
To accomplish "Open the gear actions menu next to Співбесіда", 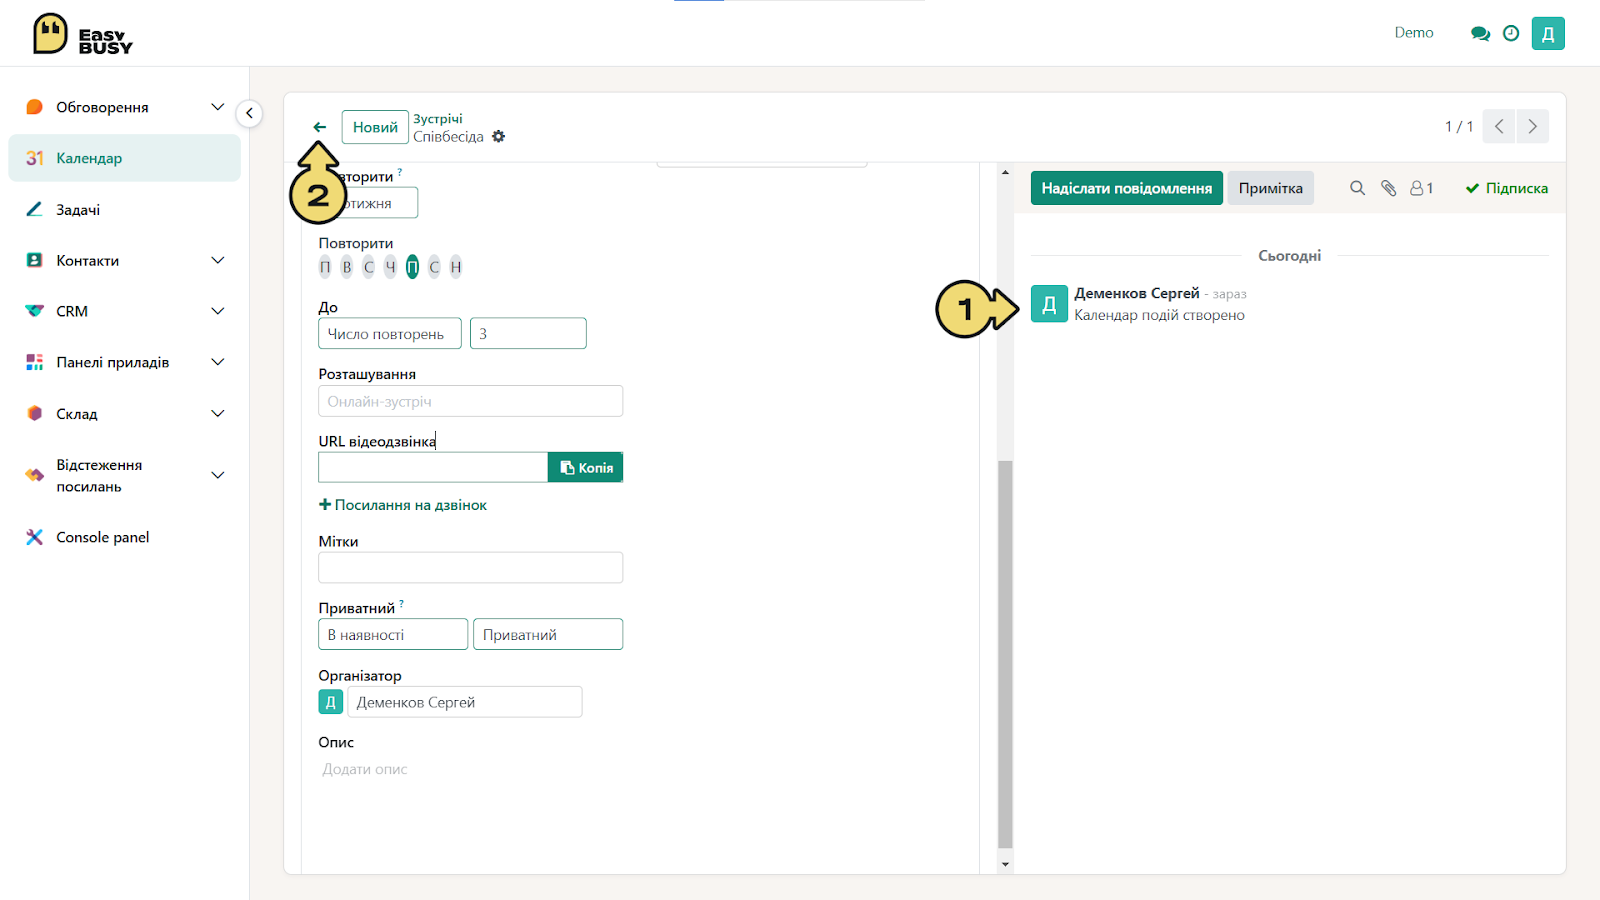I will [498, 137].
